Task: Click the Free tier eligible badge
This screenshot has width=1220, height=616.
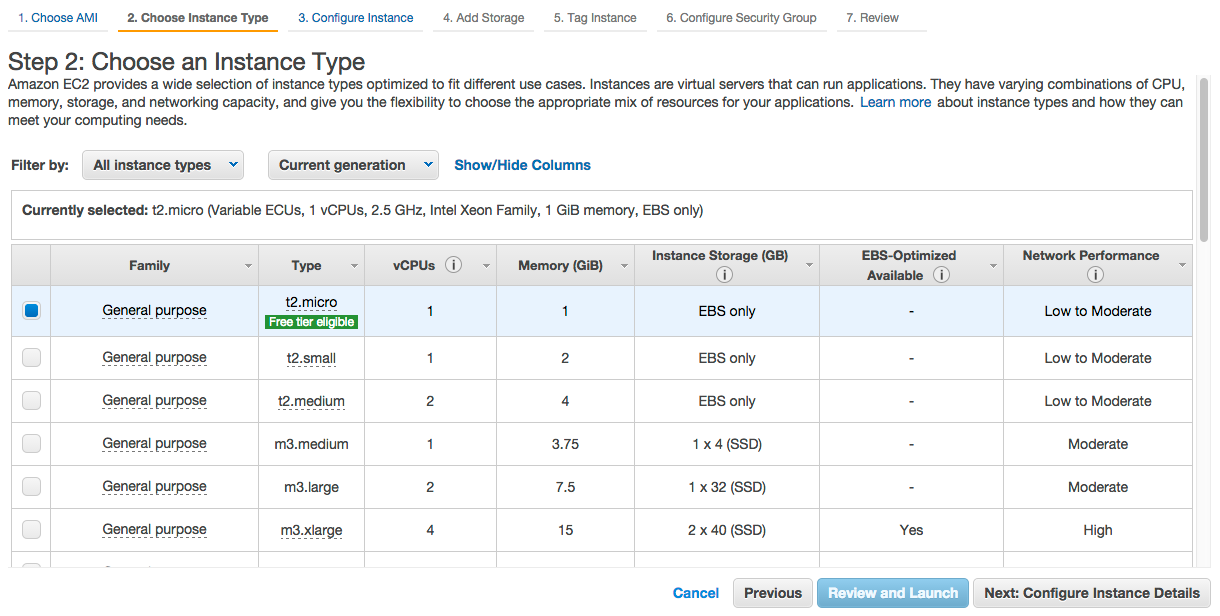Action: click(311, 322)
